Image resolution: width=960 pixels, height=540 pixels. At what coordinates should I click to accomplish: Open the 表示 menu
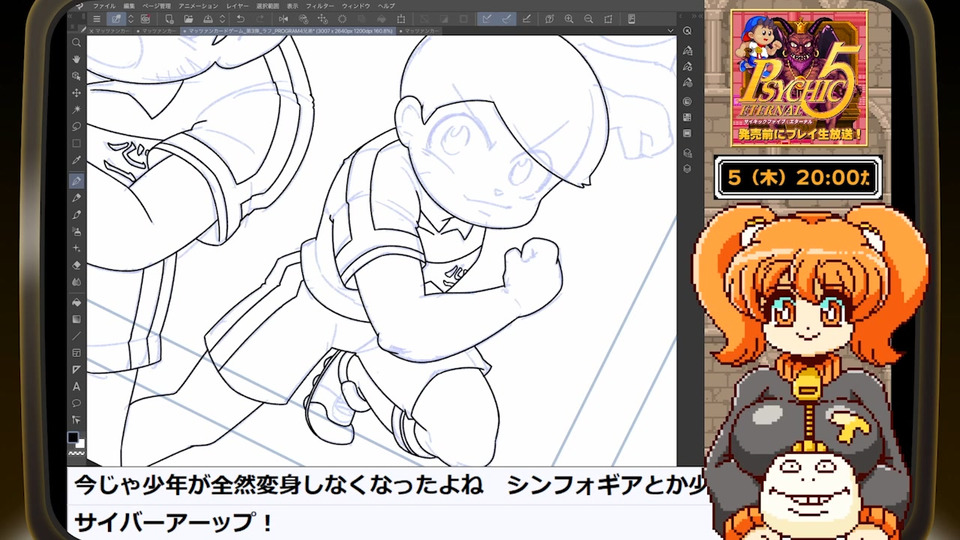tap(293, 6)
